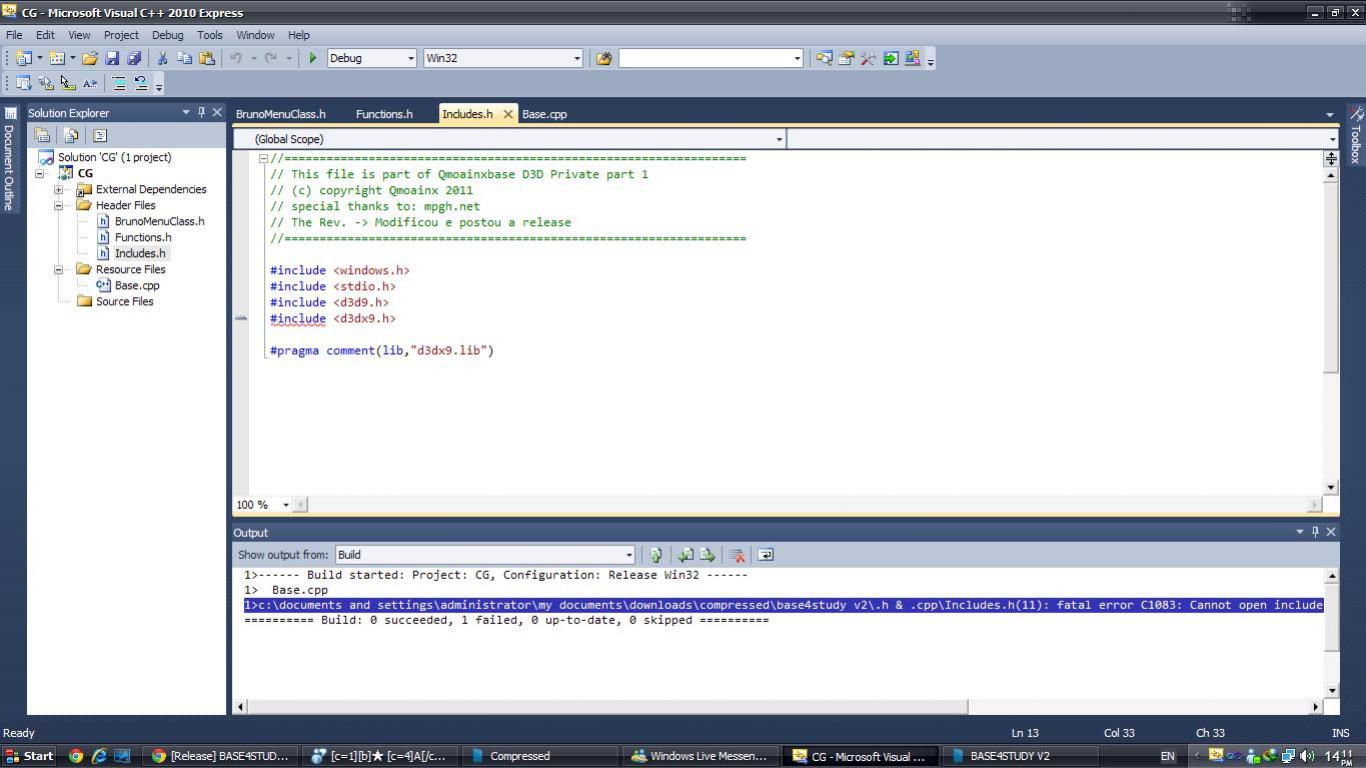This screenshot has height=768, width=1366.
Task: Collapse the Resource Files folder
Action: [59, 269]
